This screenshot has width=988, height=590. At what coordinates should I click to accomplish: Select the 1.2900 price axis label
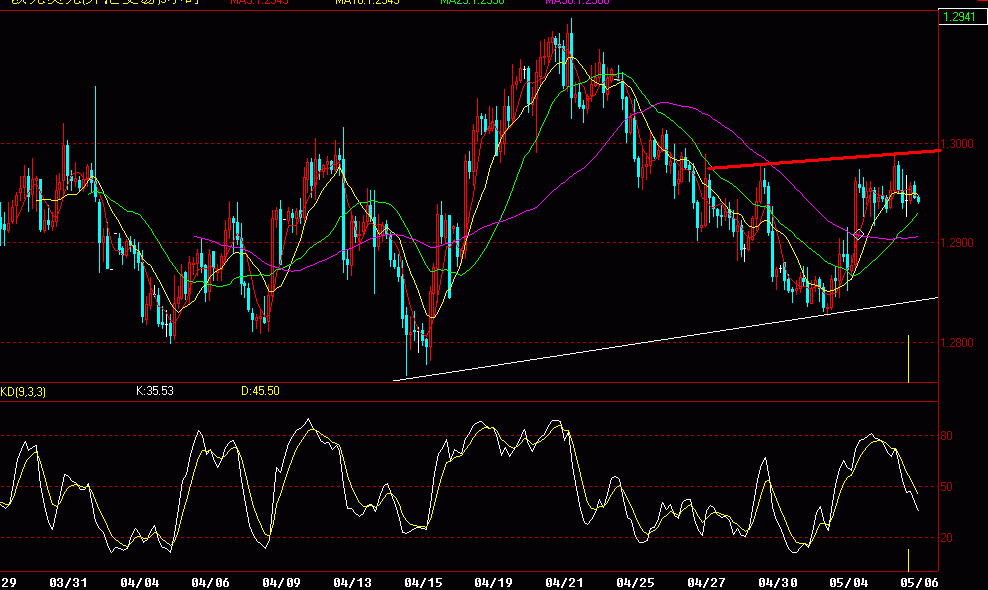pyautogui.click(x=958, y=243)
